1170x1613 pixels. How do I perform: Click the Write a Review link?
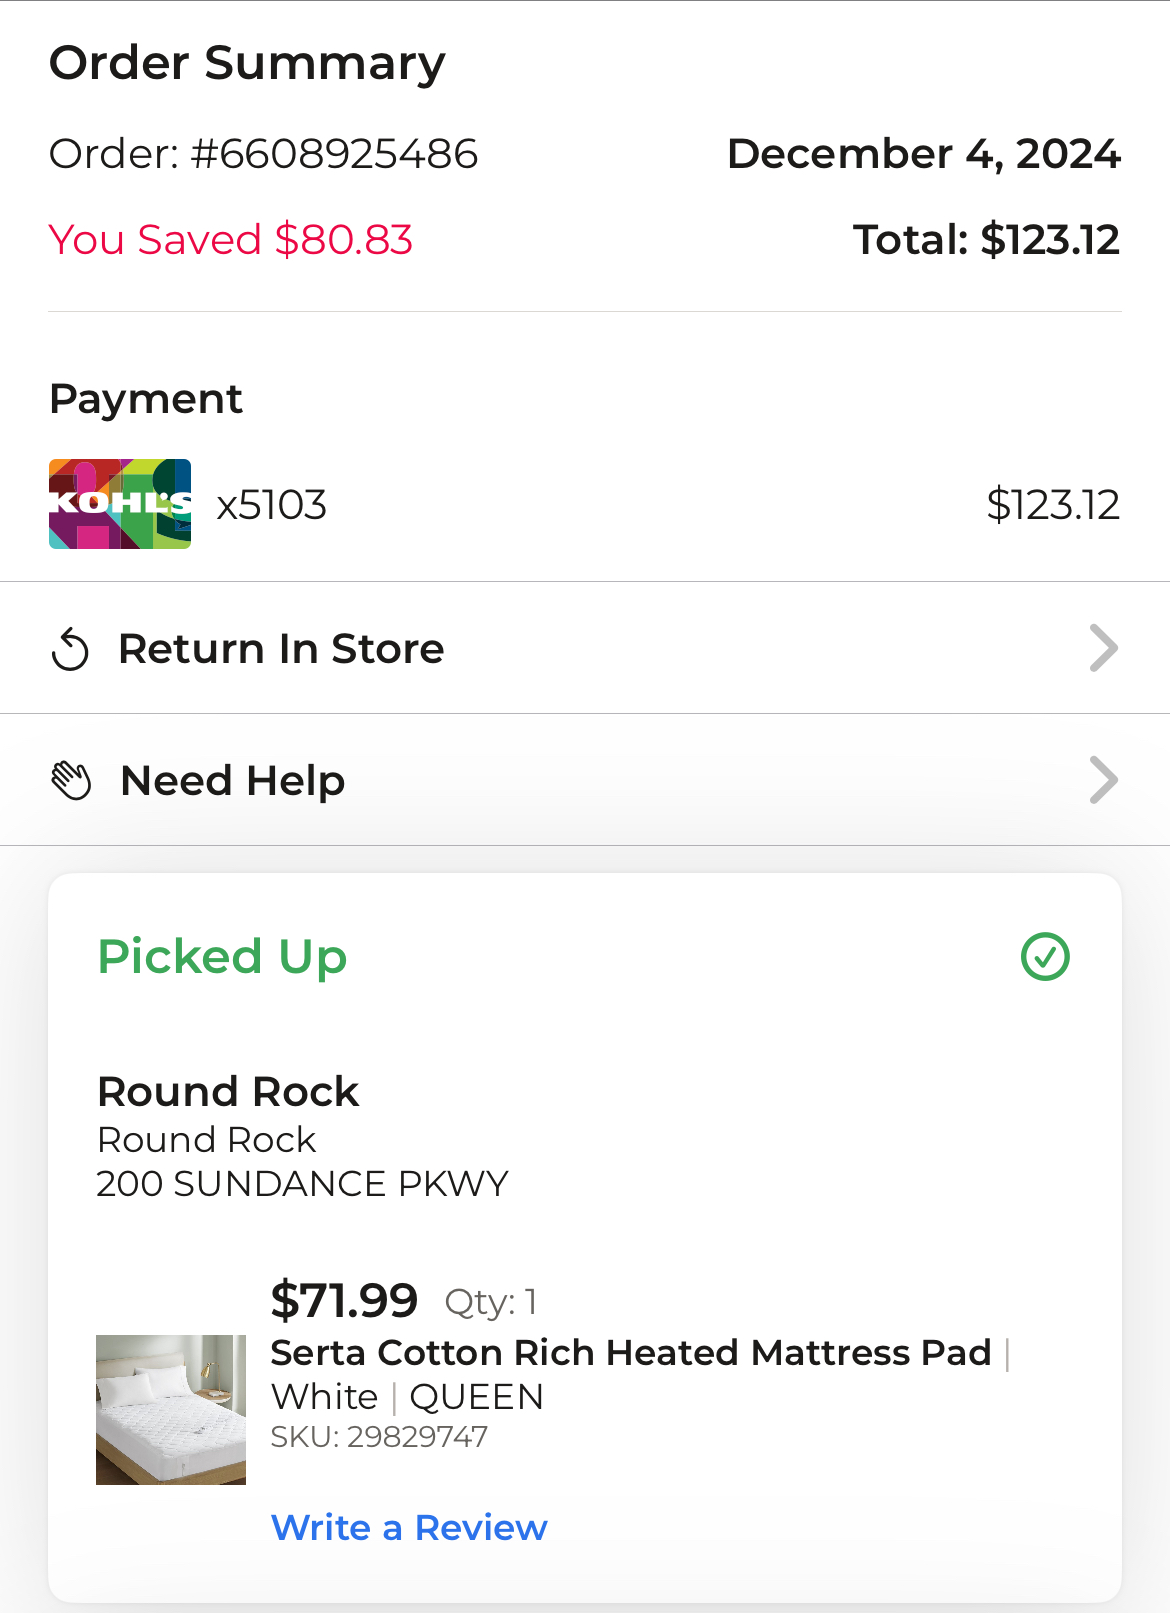409,1528
